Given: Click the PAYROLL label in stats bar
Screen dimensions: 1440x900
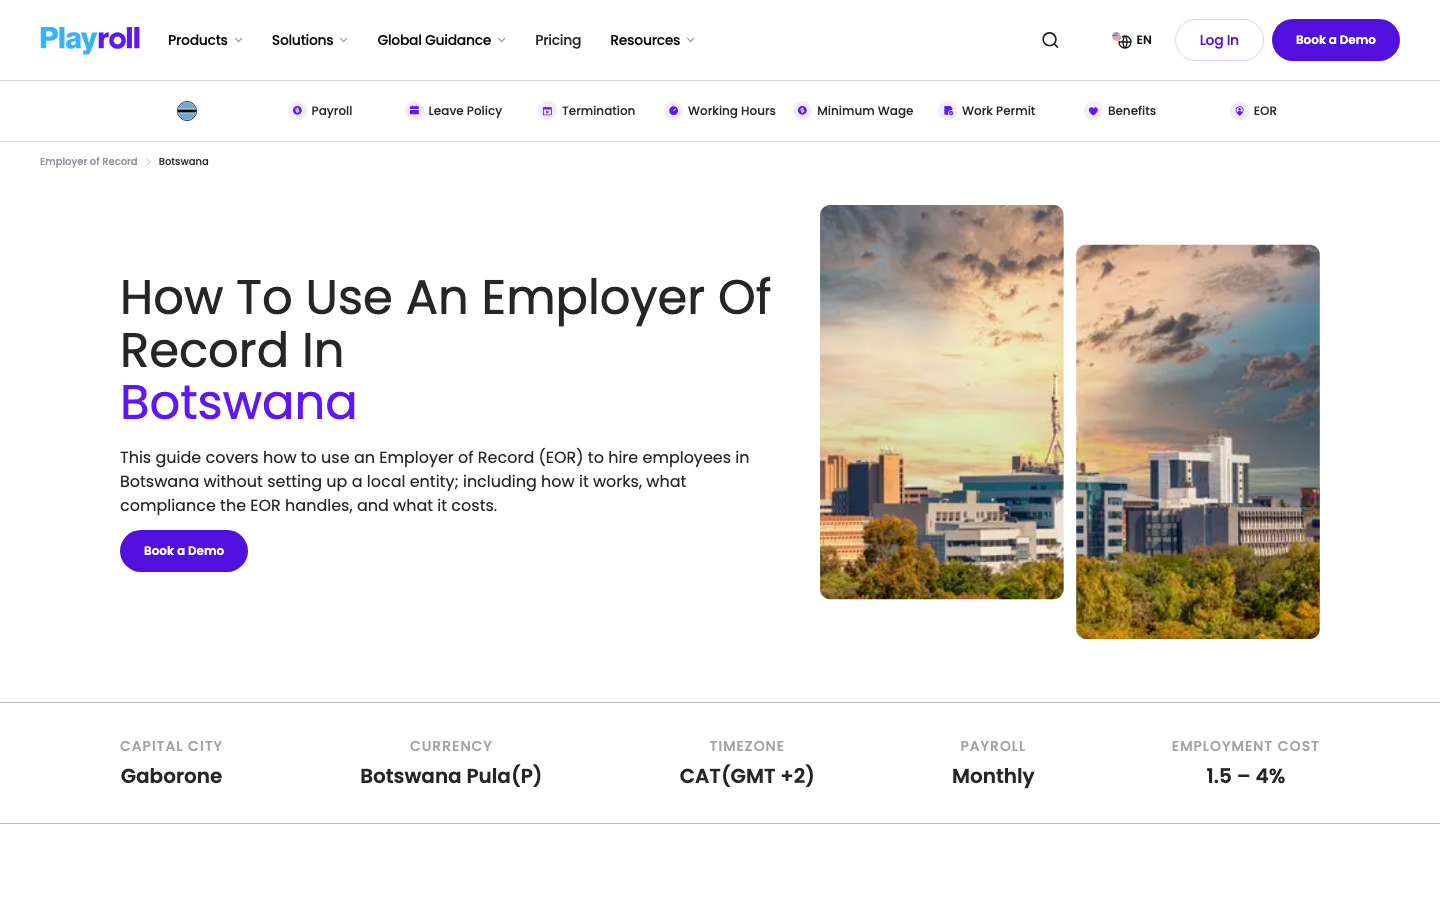Looking at the screenshot, I should (993, 746).
